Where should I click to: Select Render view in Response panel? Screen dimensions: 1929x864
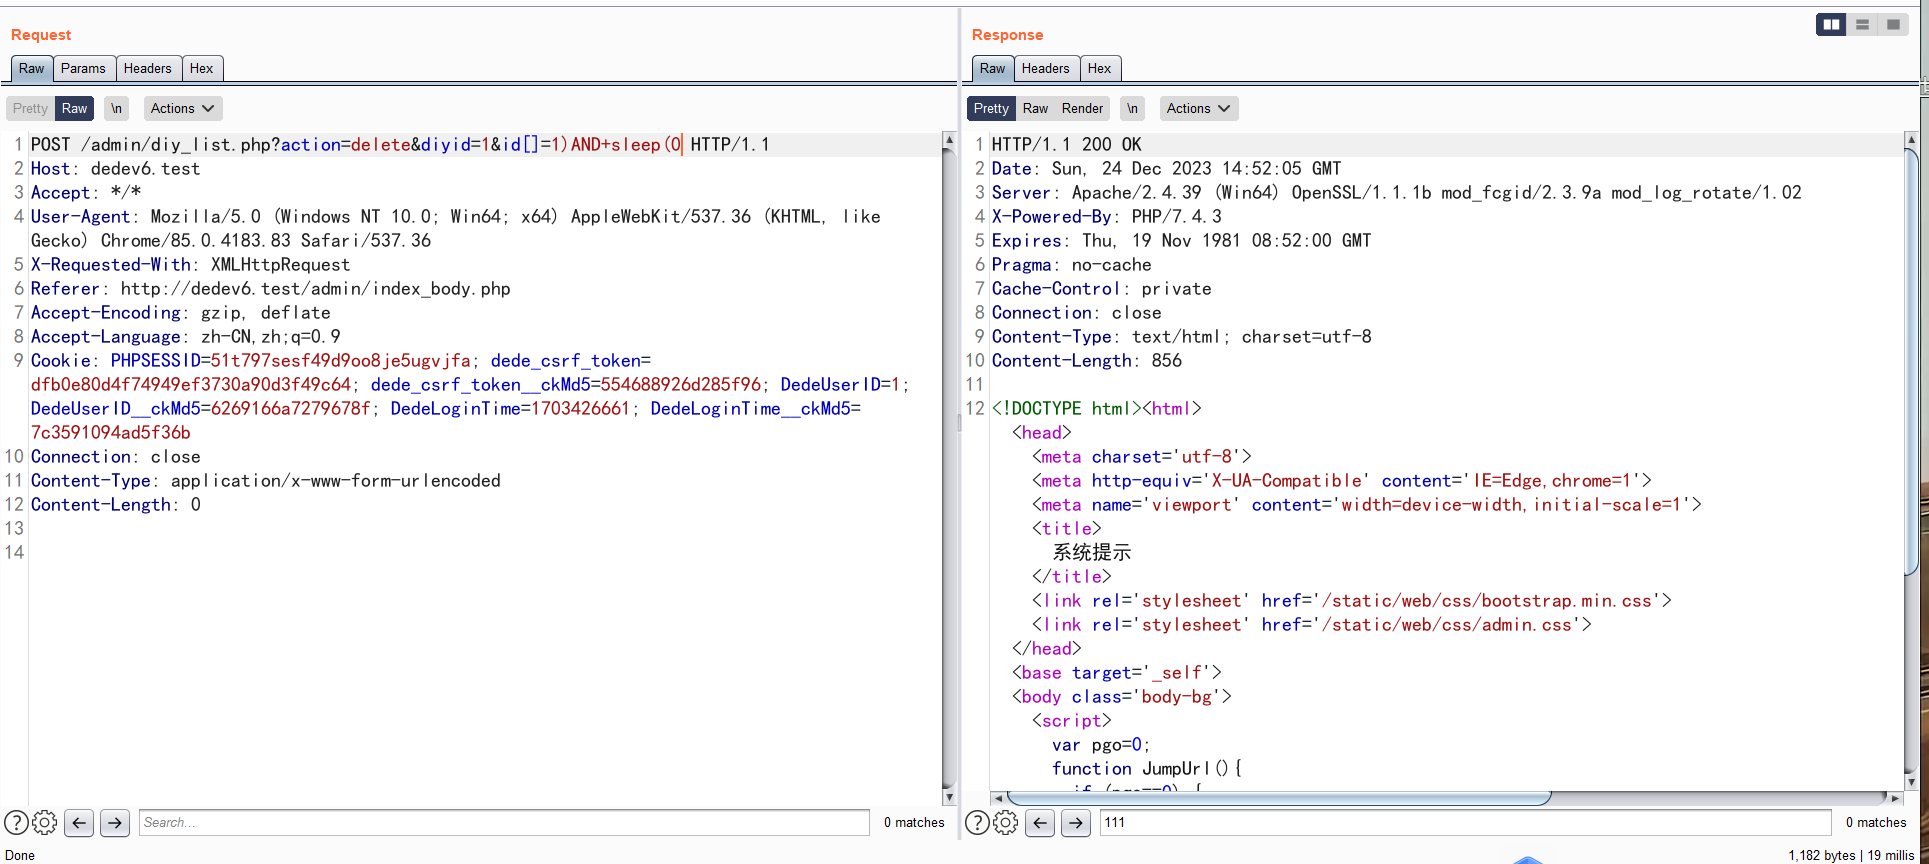point(1082,108)
